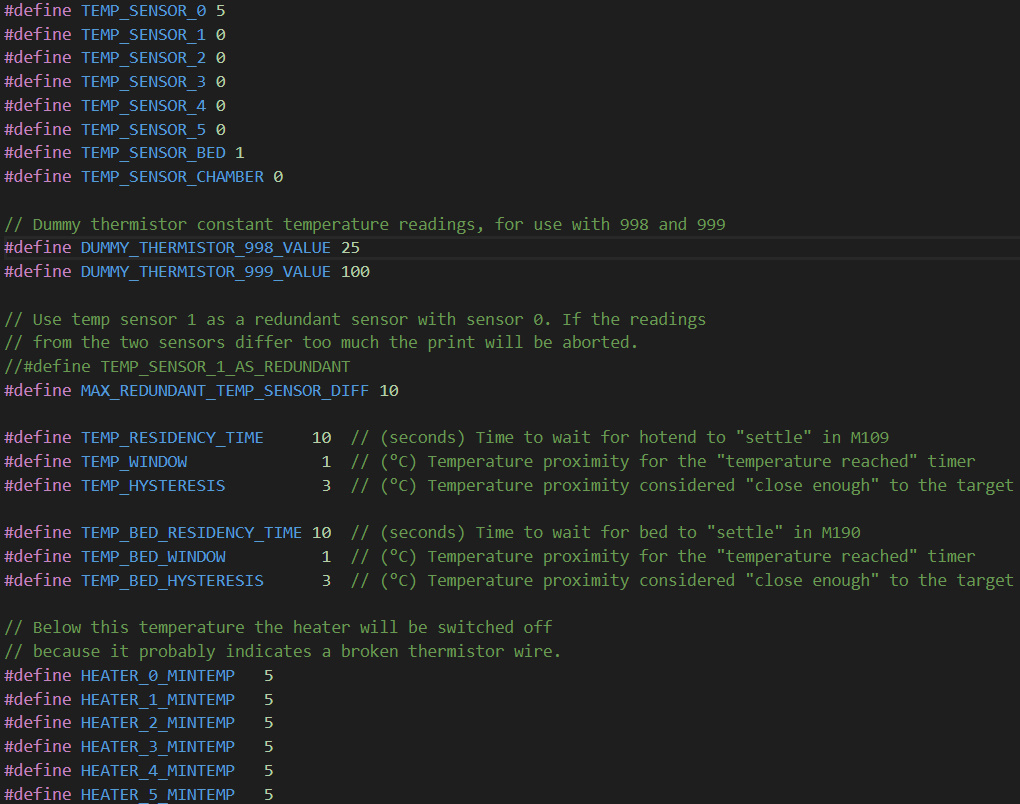Click the TEMP_SENSOR_CHAMBER value 0
The image size is (1020, 804).
[x=278, y=177]
